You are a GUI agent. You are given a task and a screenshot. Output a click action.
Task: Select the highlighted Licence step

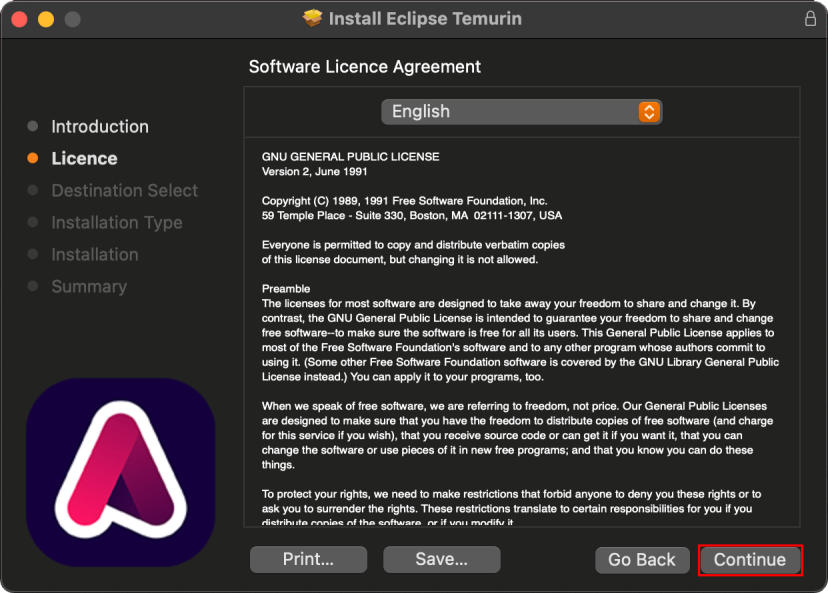point(84,159)
